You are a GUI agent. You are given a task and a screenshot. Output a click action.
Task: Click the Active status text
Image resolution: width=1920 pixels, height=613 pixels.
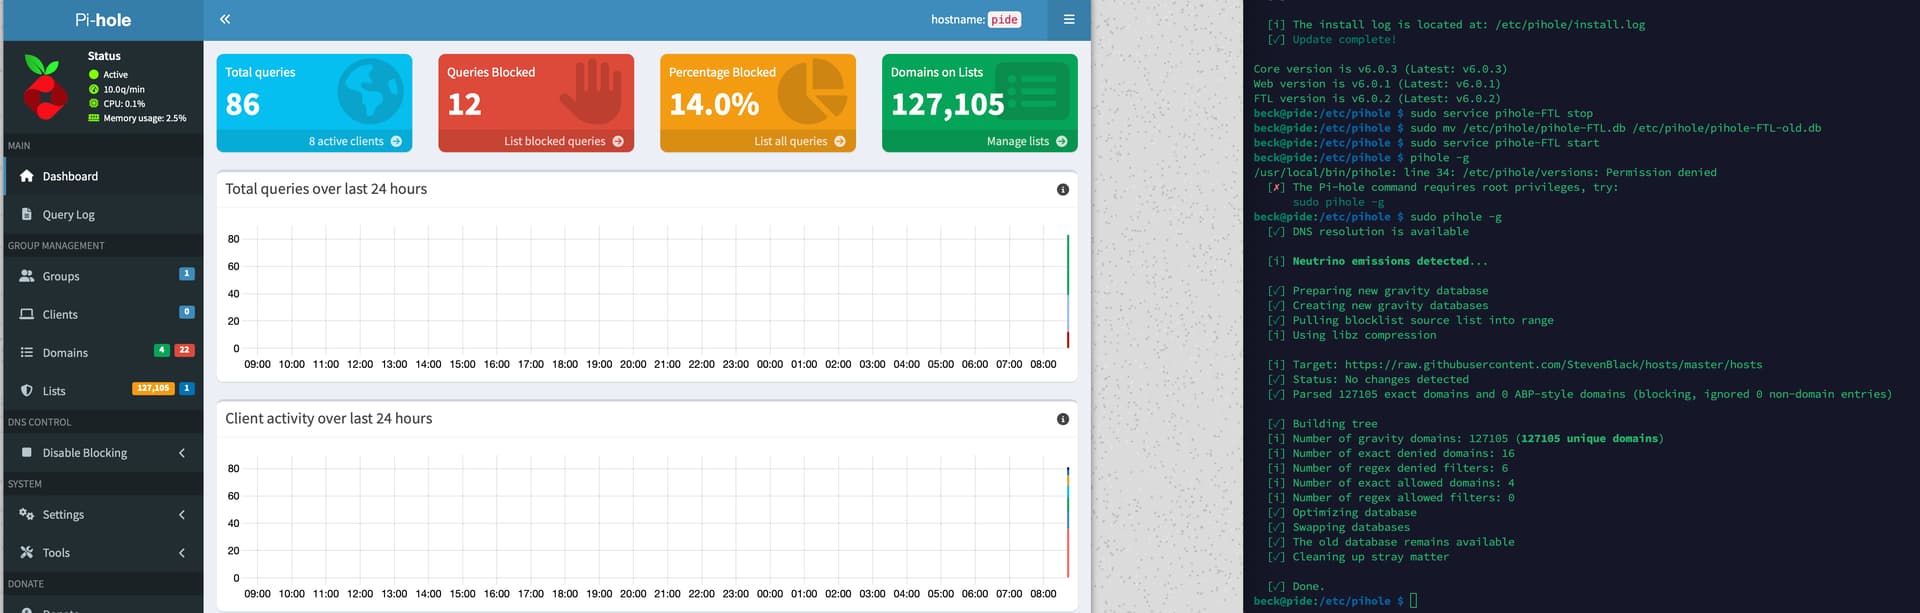click(116, 75)
